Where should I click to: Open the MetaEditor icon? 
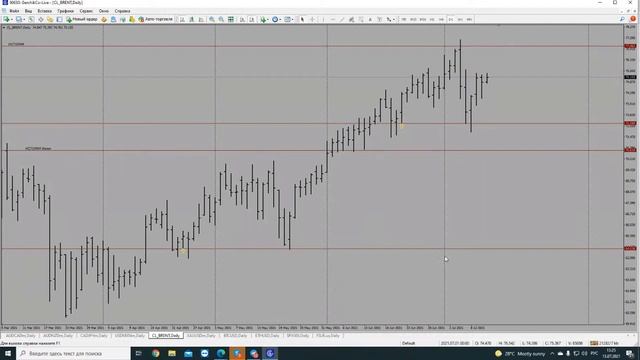pyautogui.click(x=104, y=19)
